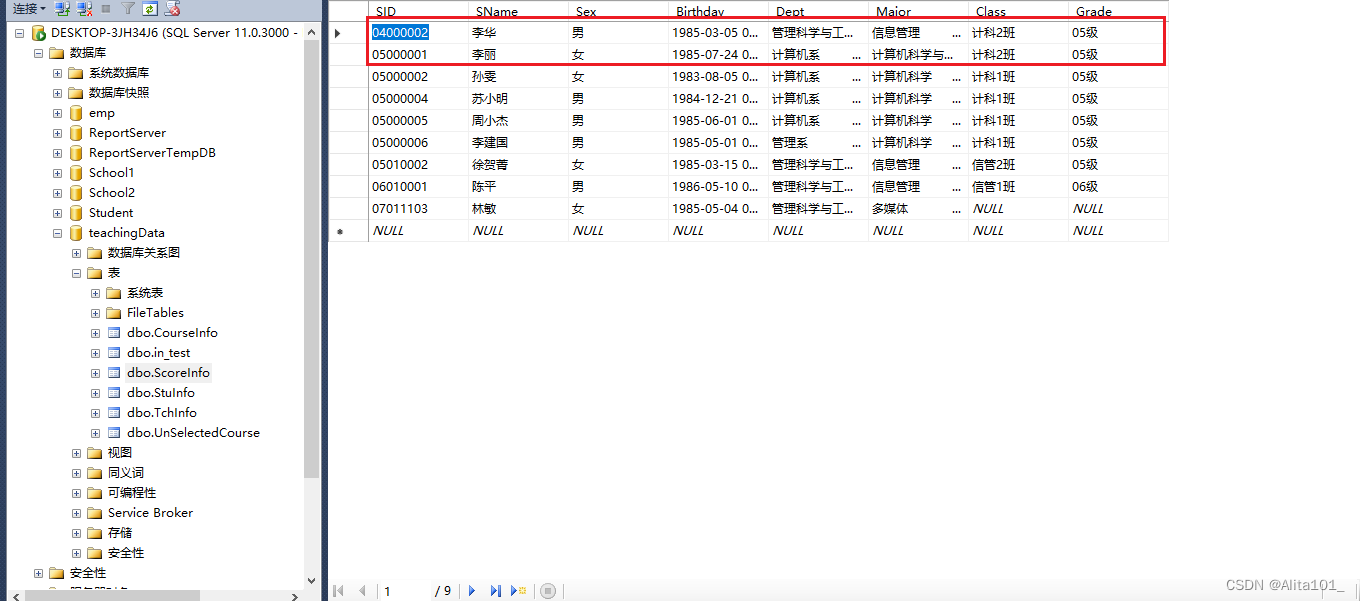Click the move to last row icon

(495, 590)
